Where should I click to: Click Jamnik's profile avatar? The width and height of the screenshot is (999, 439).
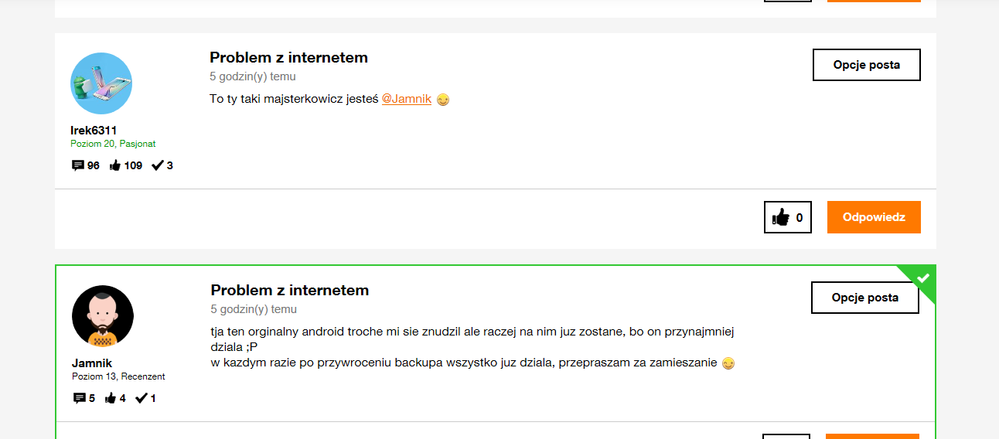point(102,316)
